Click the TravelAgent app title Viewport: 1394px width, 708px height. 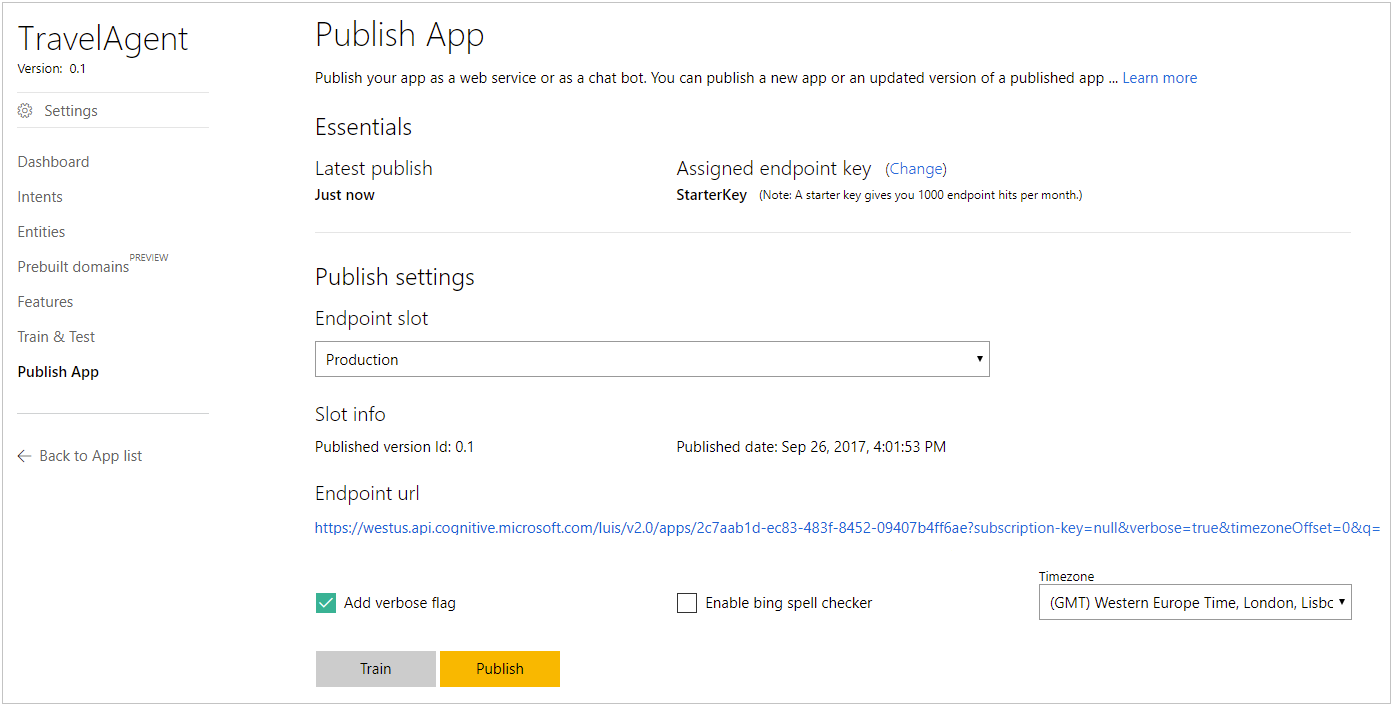pyautogui.click(x=103, y=39)
